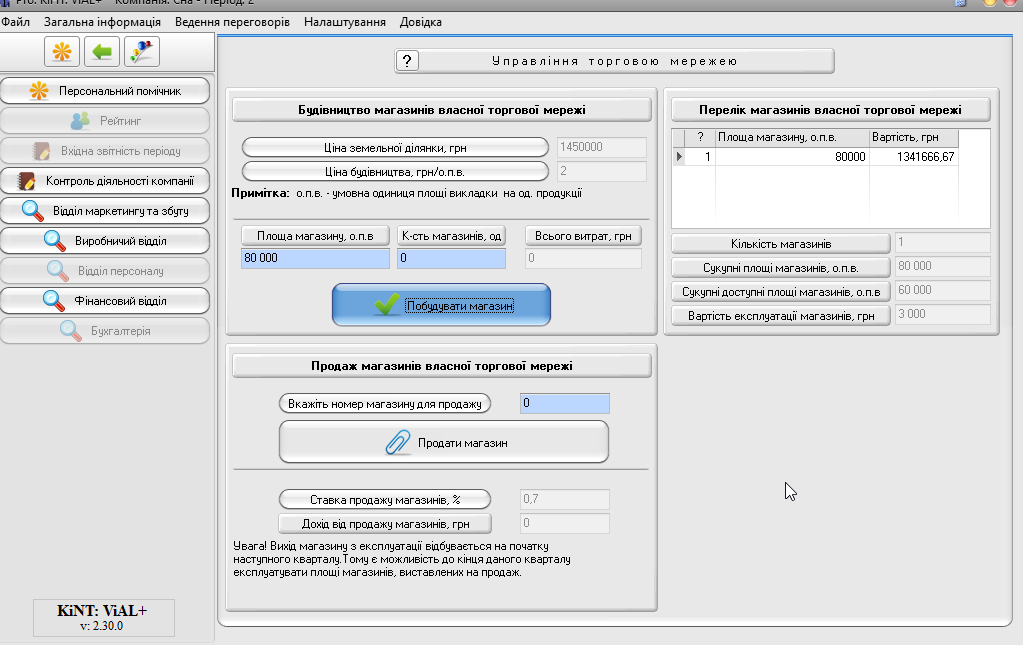Click Кількість магазинів button

pyautogui.click(x=781, y=243)
